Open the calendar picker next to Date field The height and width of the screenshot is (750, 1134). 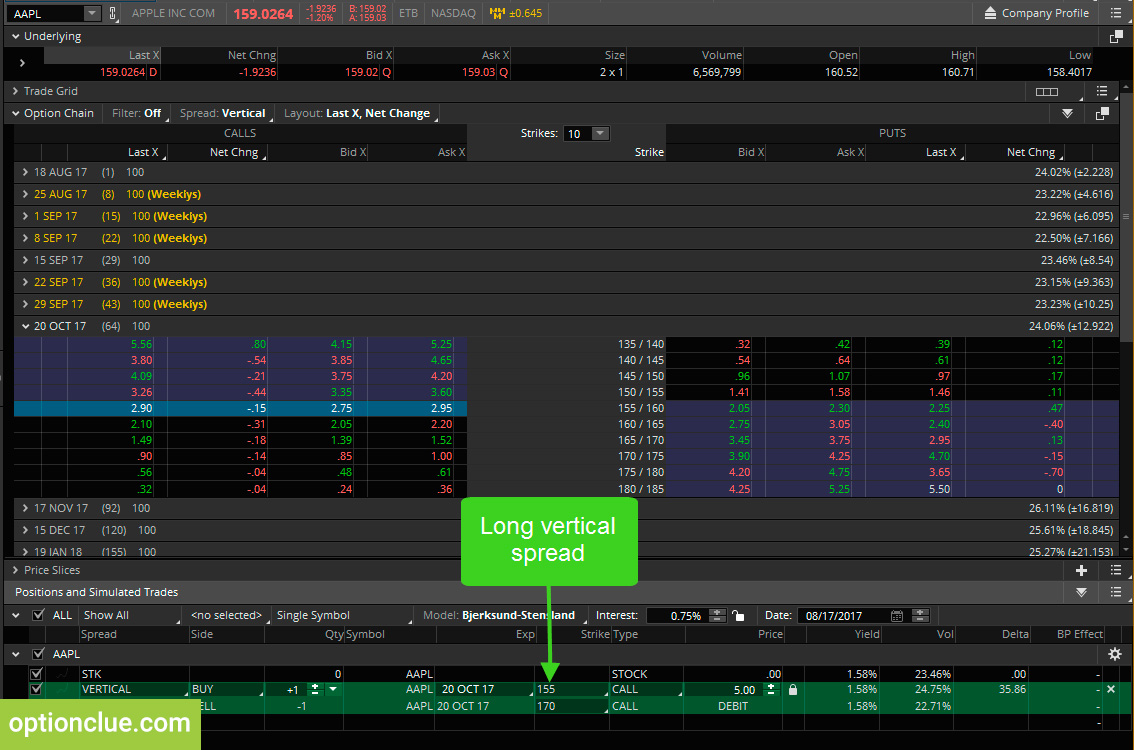tap(897, 615)
